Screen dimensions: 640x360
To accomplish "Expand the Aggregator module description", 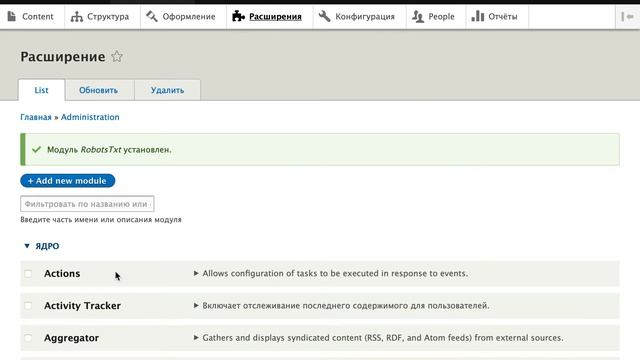I will pyautogui.click(x=378, y=338).
